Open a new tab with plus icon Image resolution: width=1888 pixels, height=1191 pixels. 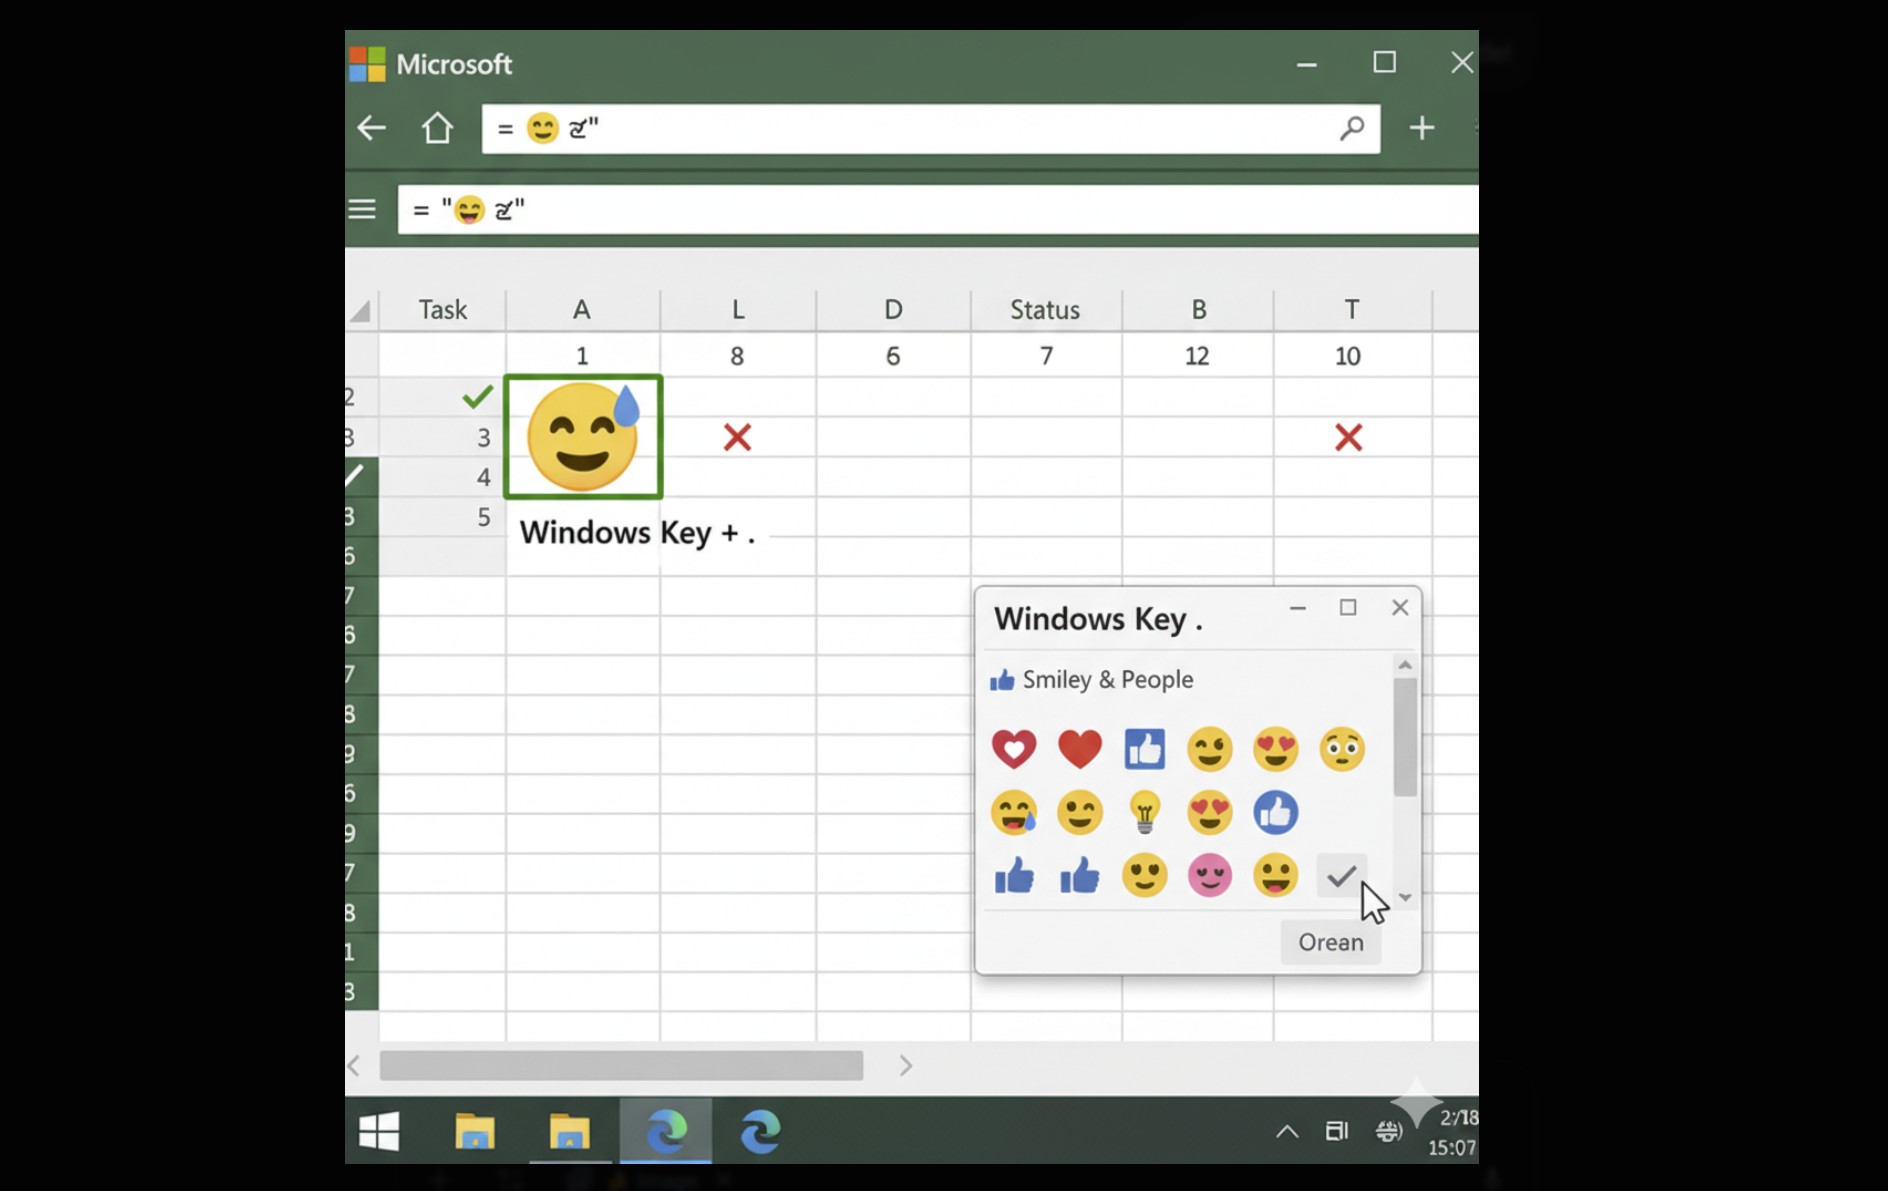pos(1421,128)
